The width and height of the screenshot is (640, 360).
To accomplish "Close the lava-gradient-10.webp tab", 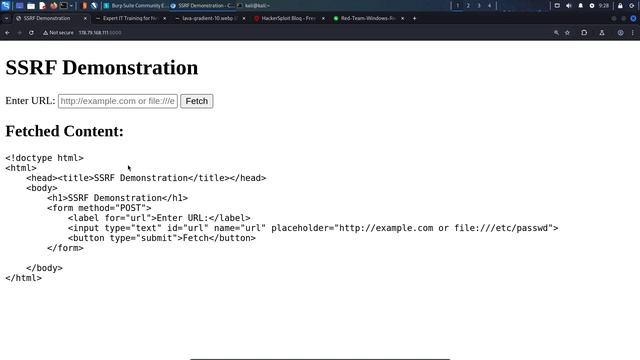I will [244, 18].
